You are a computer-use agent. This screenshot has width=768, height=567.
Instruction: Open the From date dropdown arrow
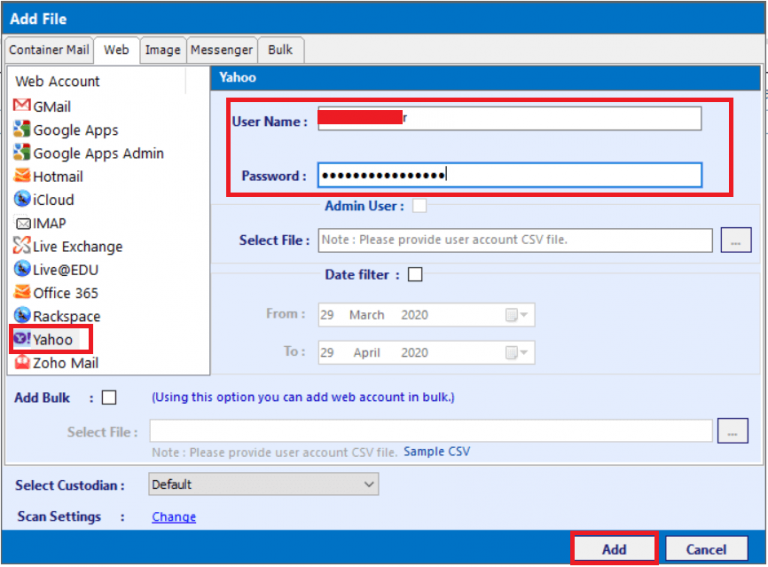[524, 314]
